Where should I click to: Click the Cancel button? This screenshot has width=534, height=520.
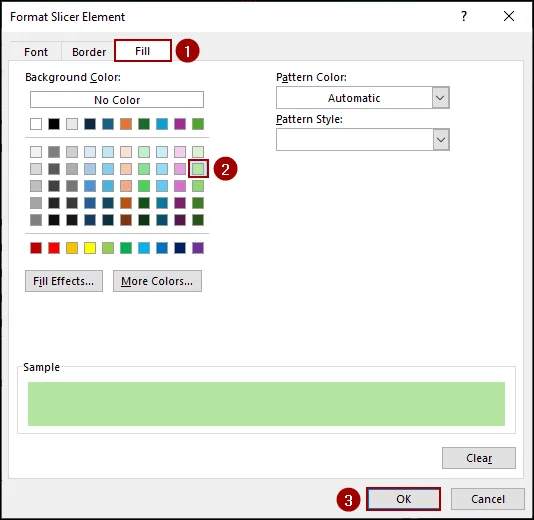[488, 499]
